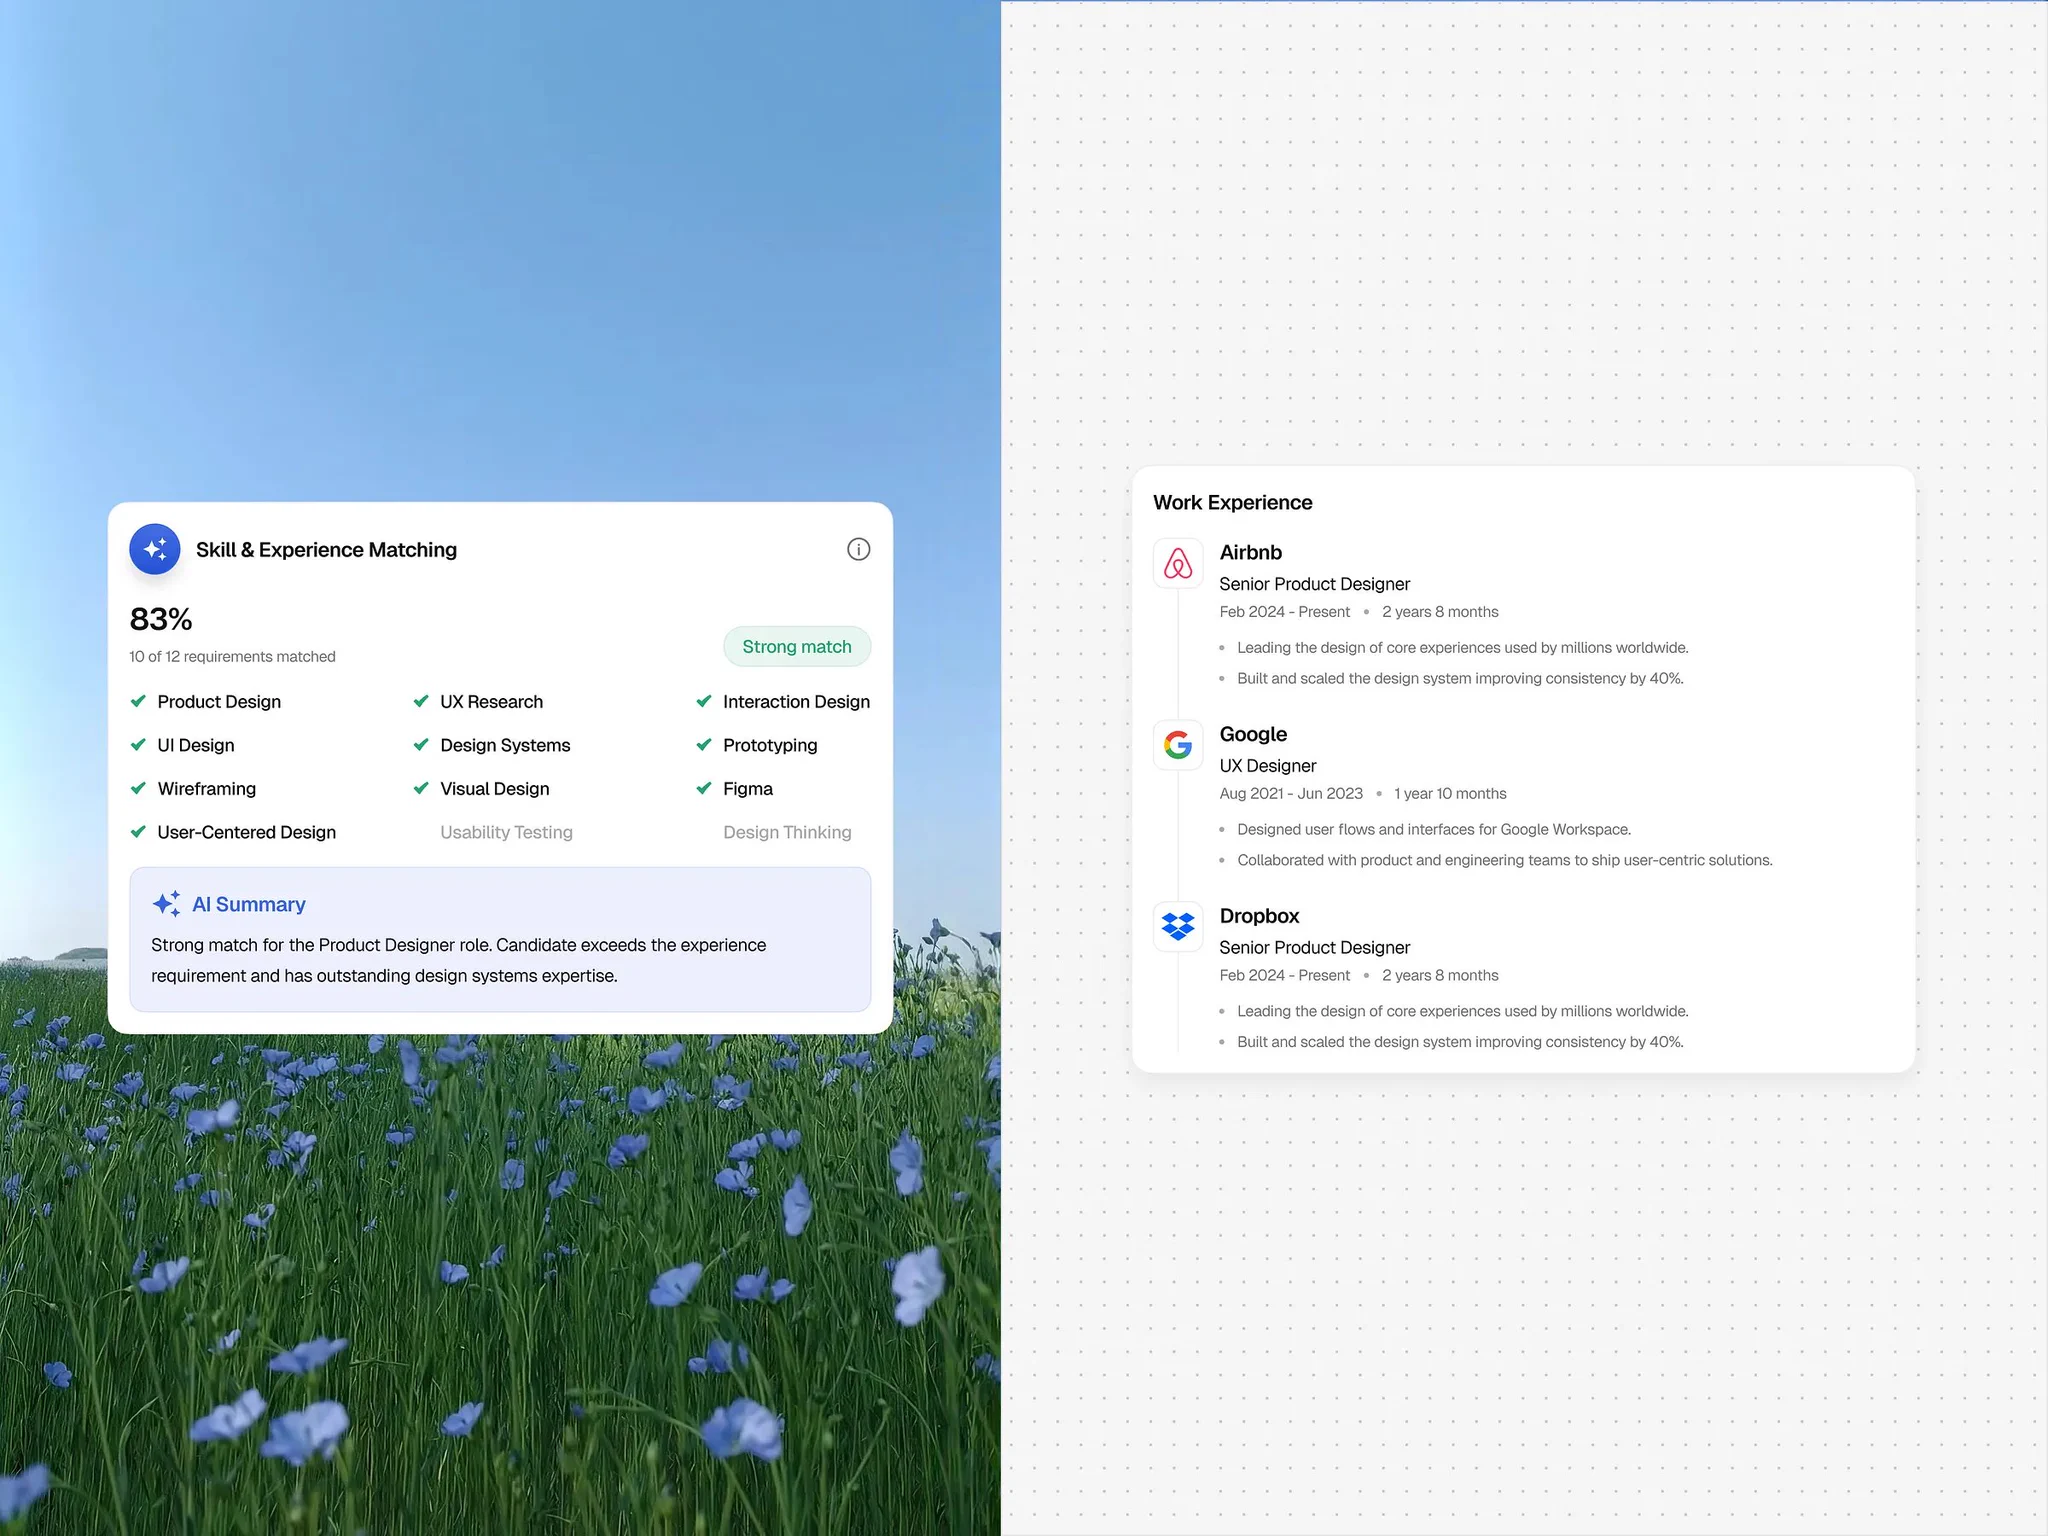The width and height of the screenshot is (2048, 1536).
Task: Click the checkmark beside UI Design
Action: [x=139, y=745]
